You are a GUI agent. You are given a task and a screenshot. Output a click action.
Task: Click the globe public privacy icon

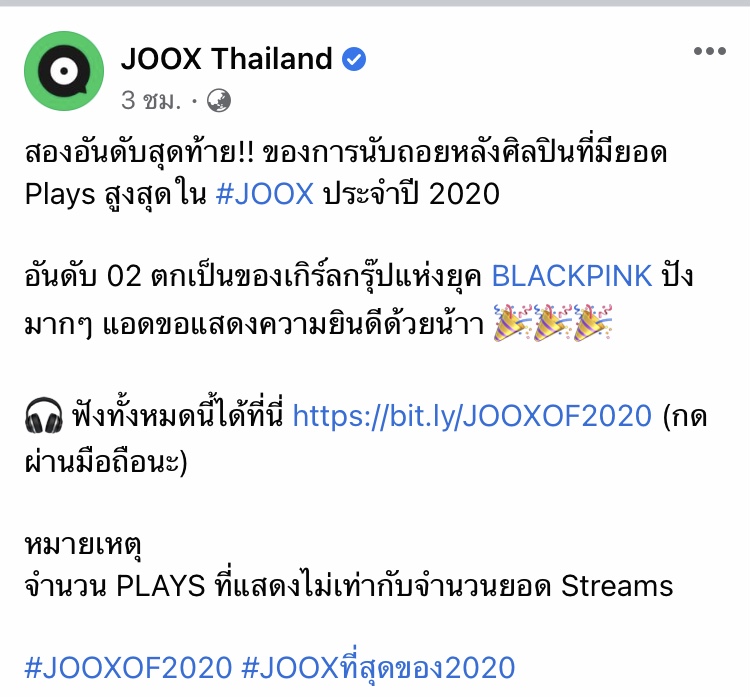[x=219, y=101]
